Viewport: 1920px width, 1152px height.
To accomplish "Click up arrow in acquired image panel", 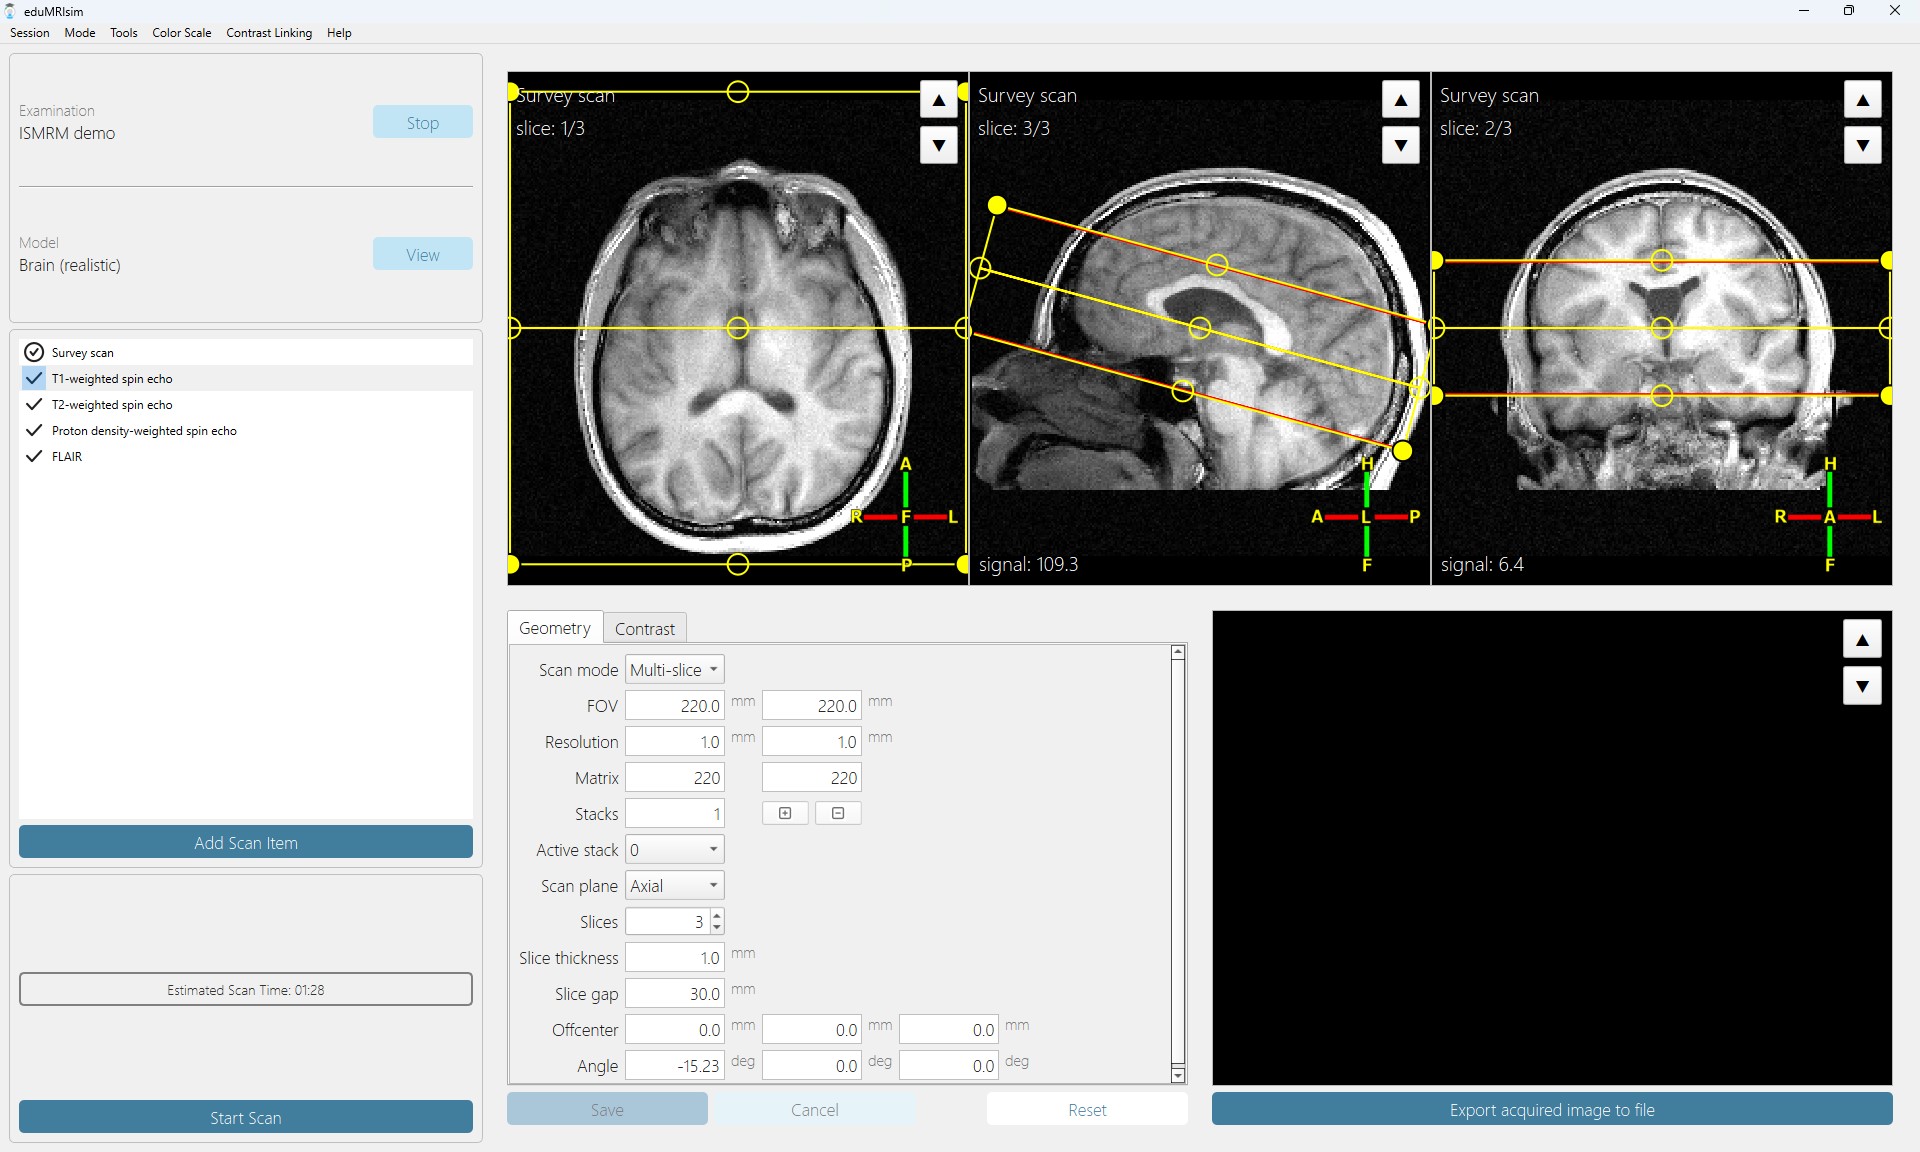I will point(1862,640).
